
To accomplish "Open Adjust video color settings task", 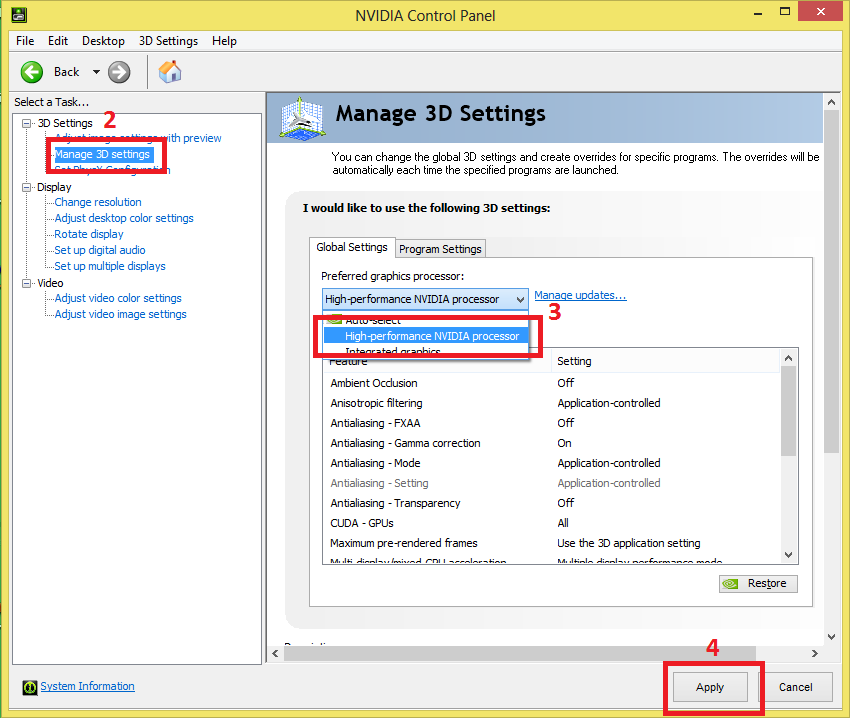I will (118, 298).
